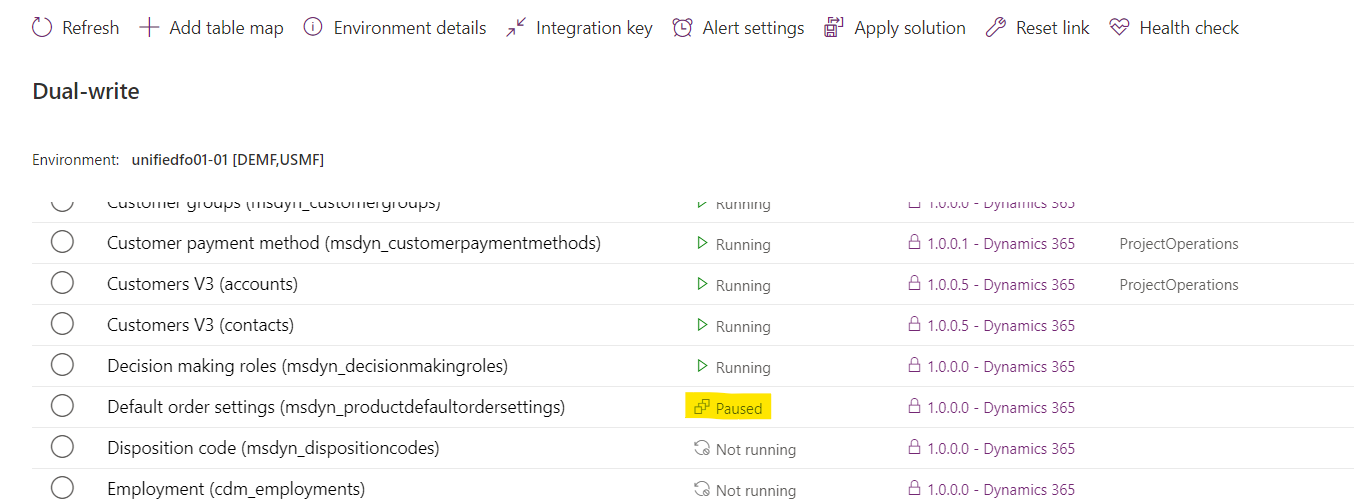Click environment name unifiedfo01-01 [DEMF,USMF]
Image resolution: width=1354 pixels, height=502 pixels.
point(228,160)
